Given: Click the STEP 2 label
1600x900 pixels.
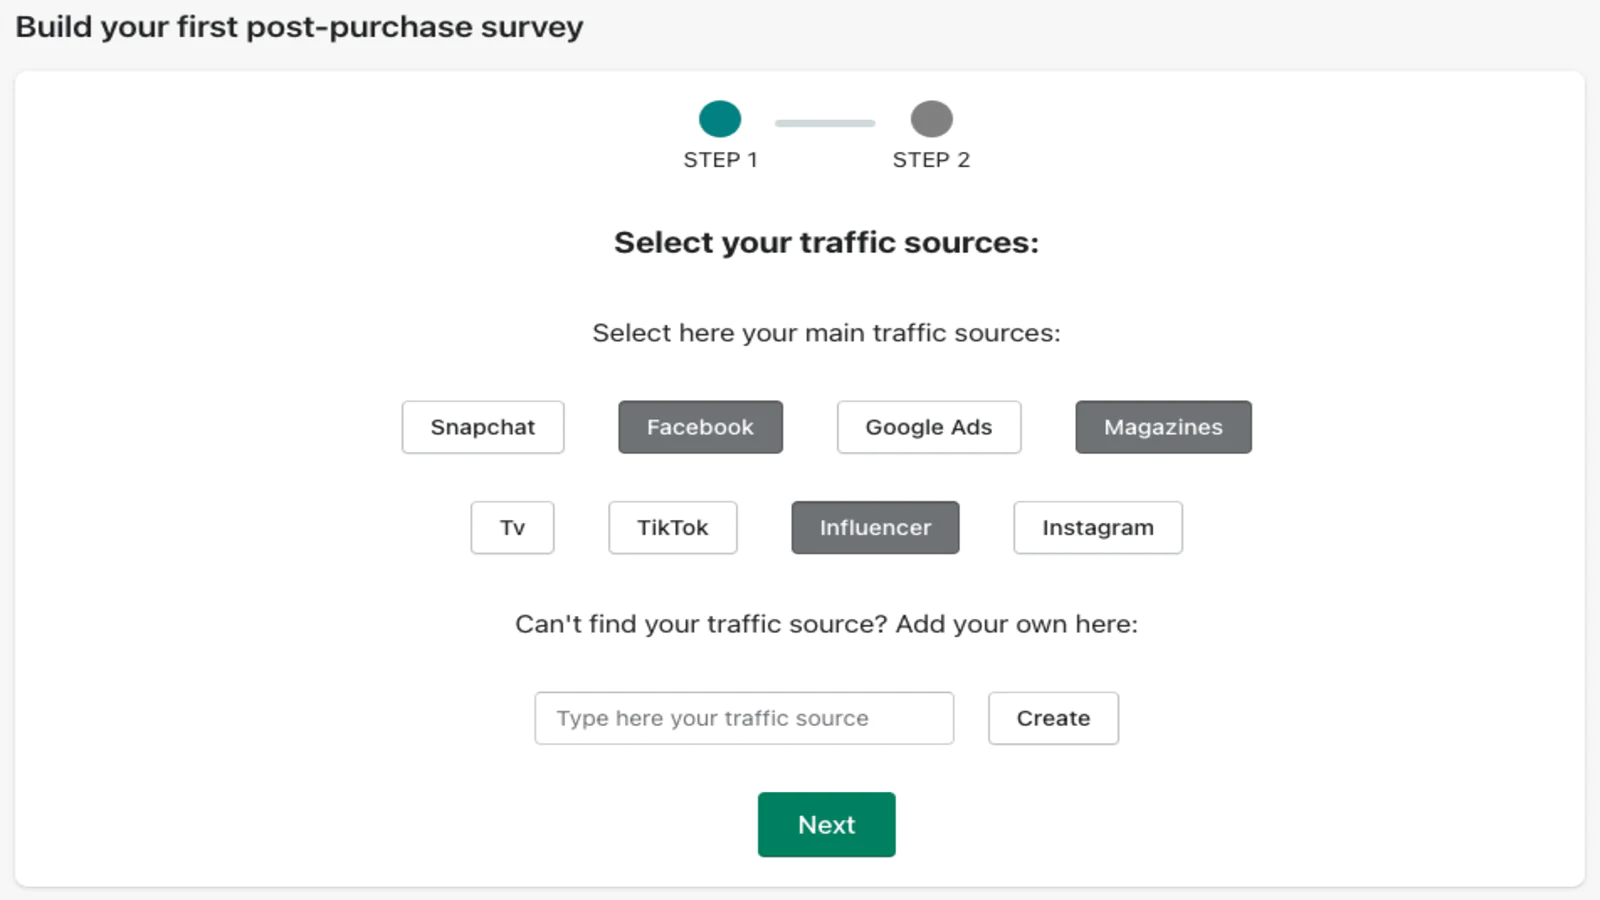Looking at the screenshot, I should tap(931, 160).
